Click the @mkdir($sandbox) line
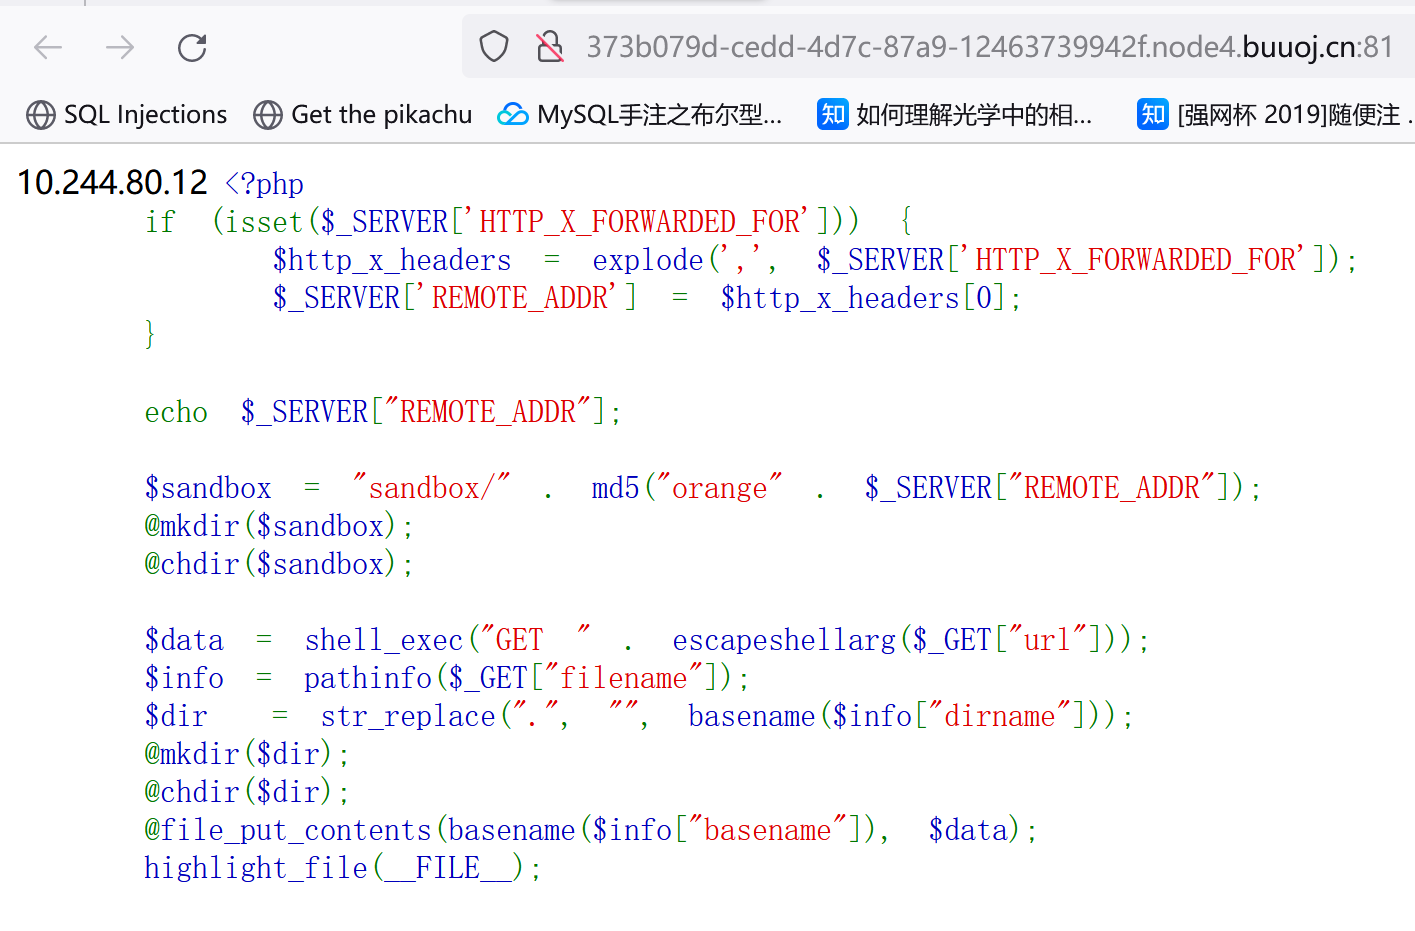This screenshot has height=931, width=1415. pos(279,526)
